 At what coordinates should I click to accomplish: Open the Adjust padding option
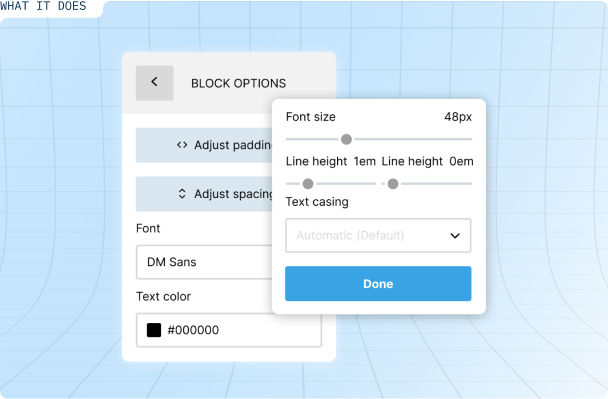coord(204,145)
